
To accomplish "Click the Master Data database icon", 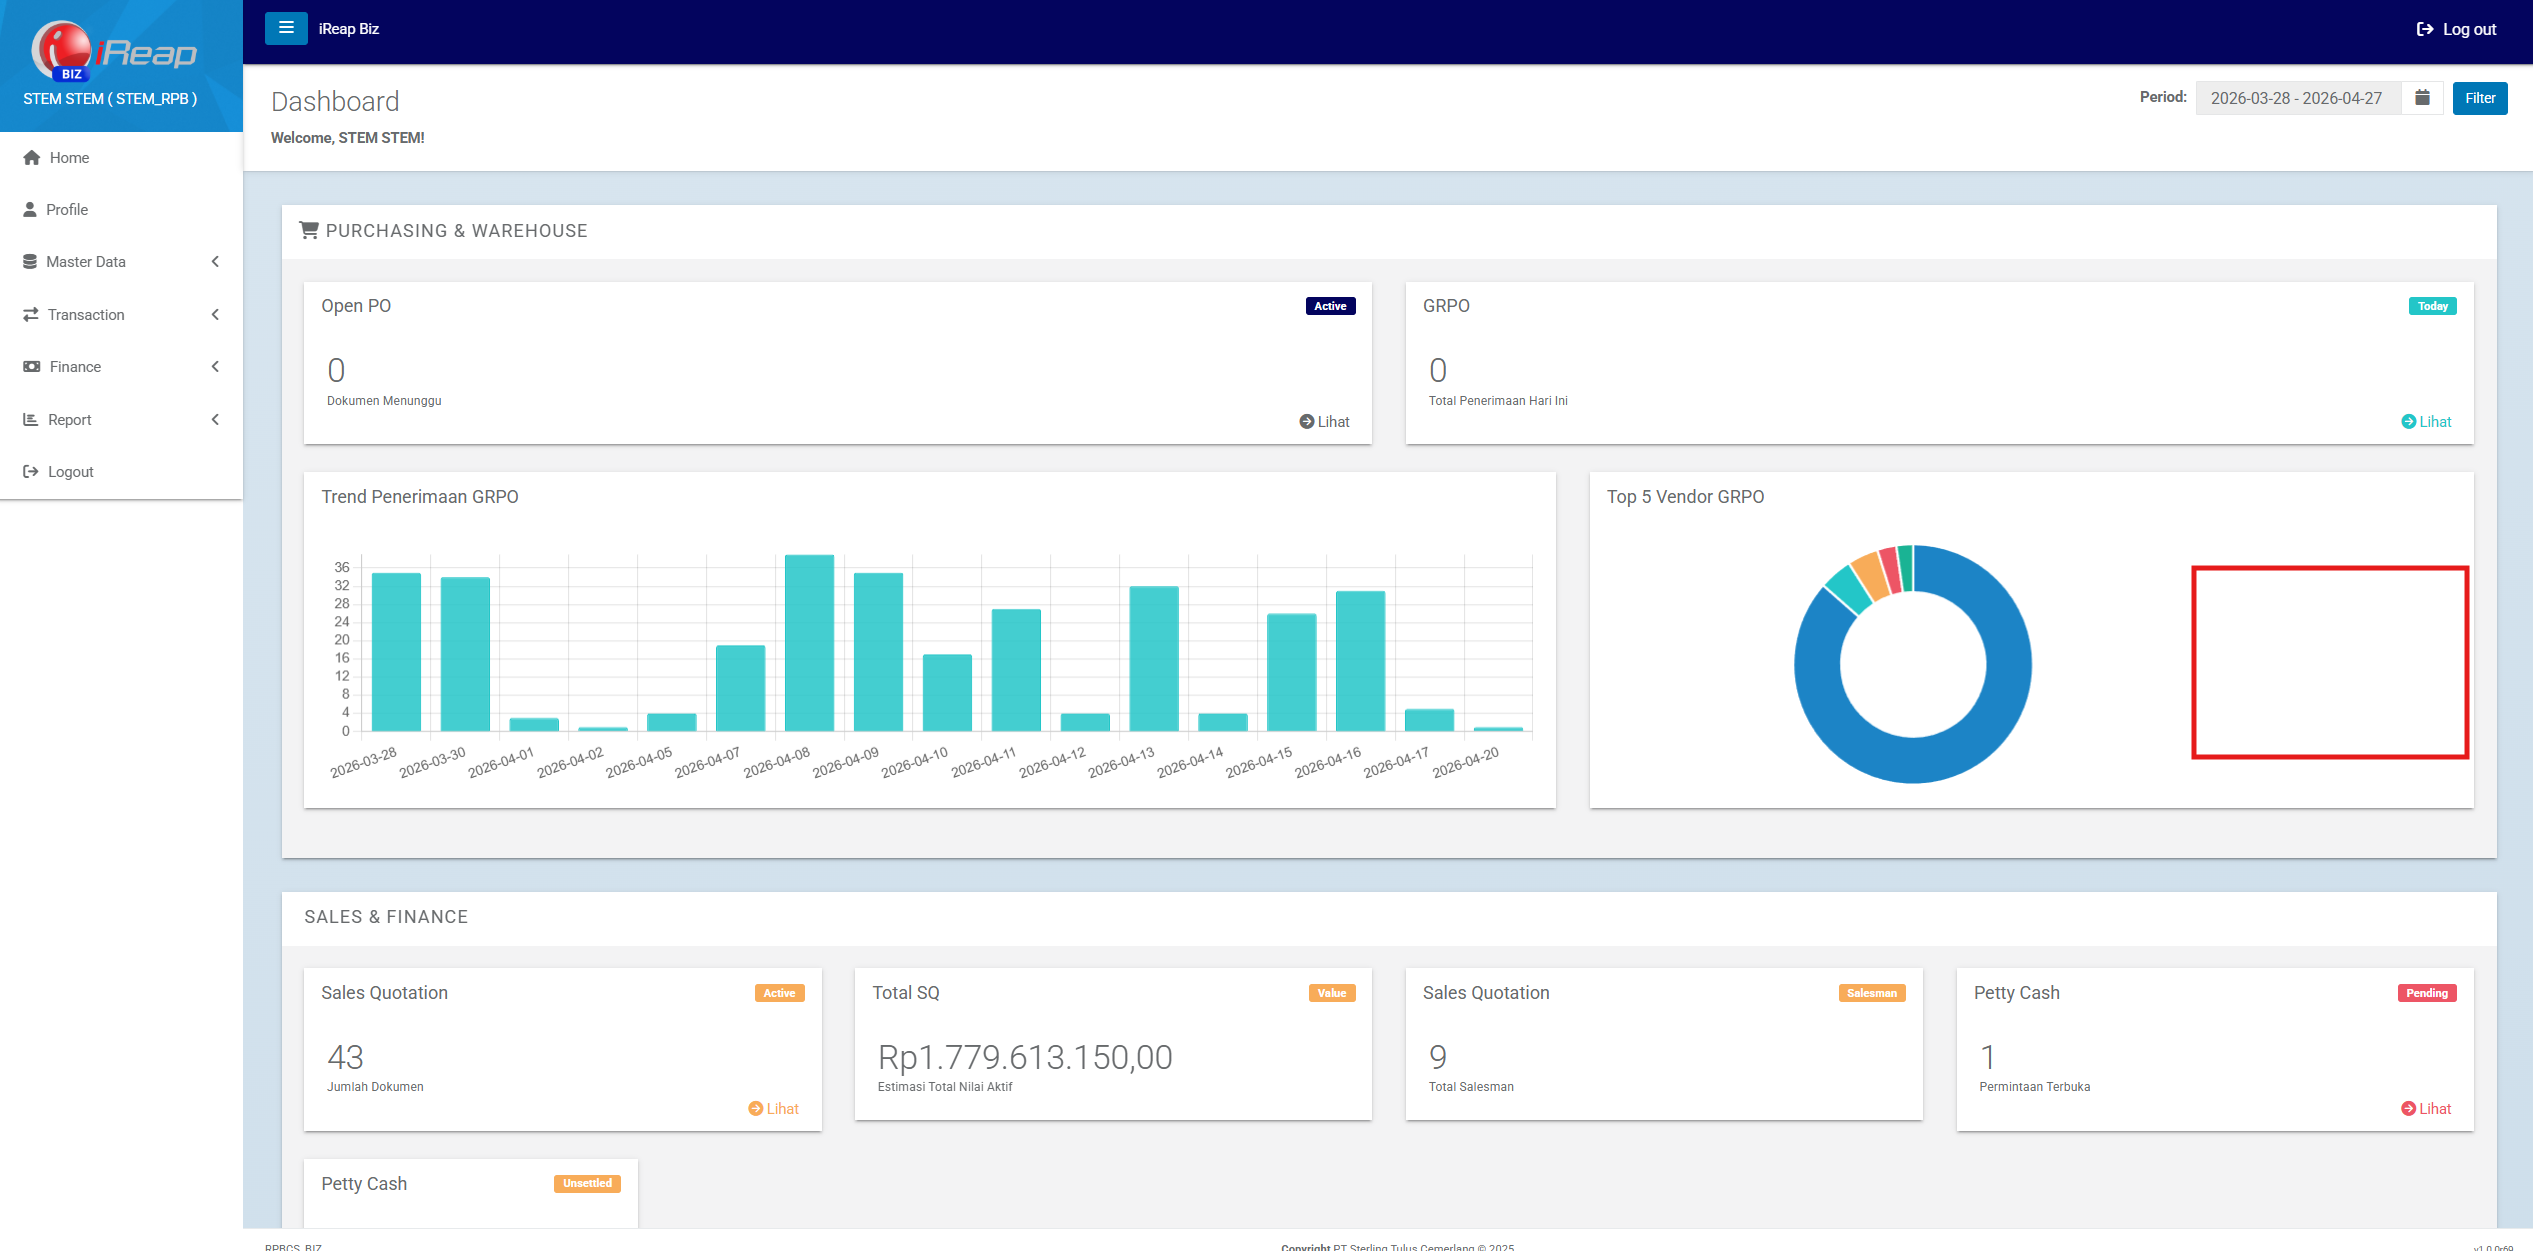I will coord(31,261).
